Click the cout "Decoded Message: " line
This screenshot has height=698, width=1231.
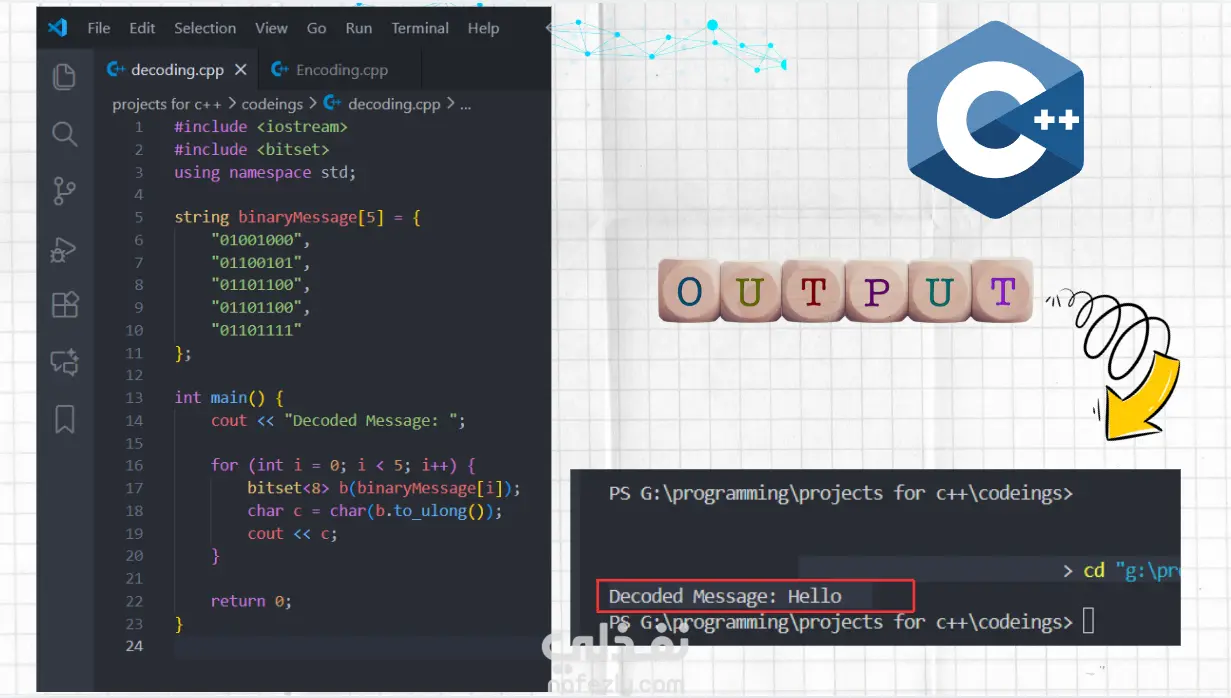(x=339, y=420)
